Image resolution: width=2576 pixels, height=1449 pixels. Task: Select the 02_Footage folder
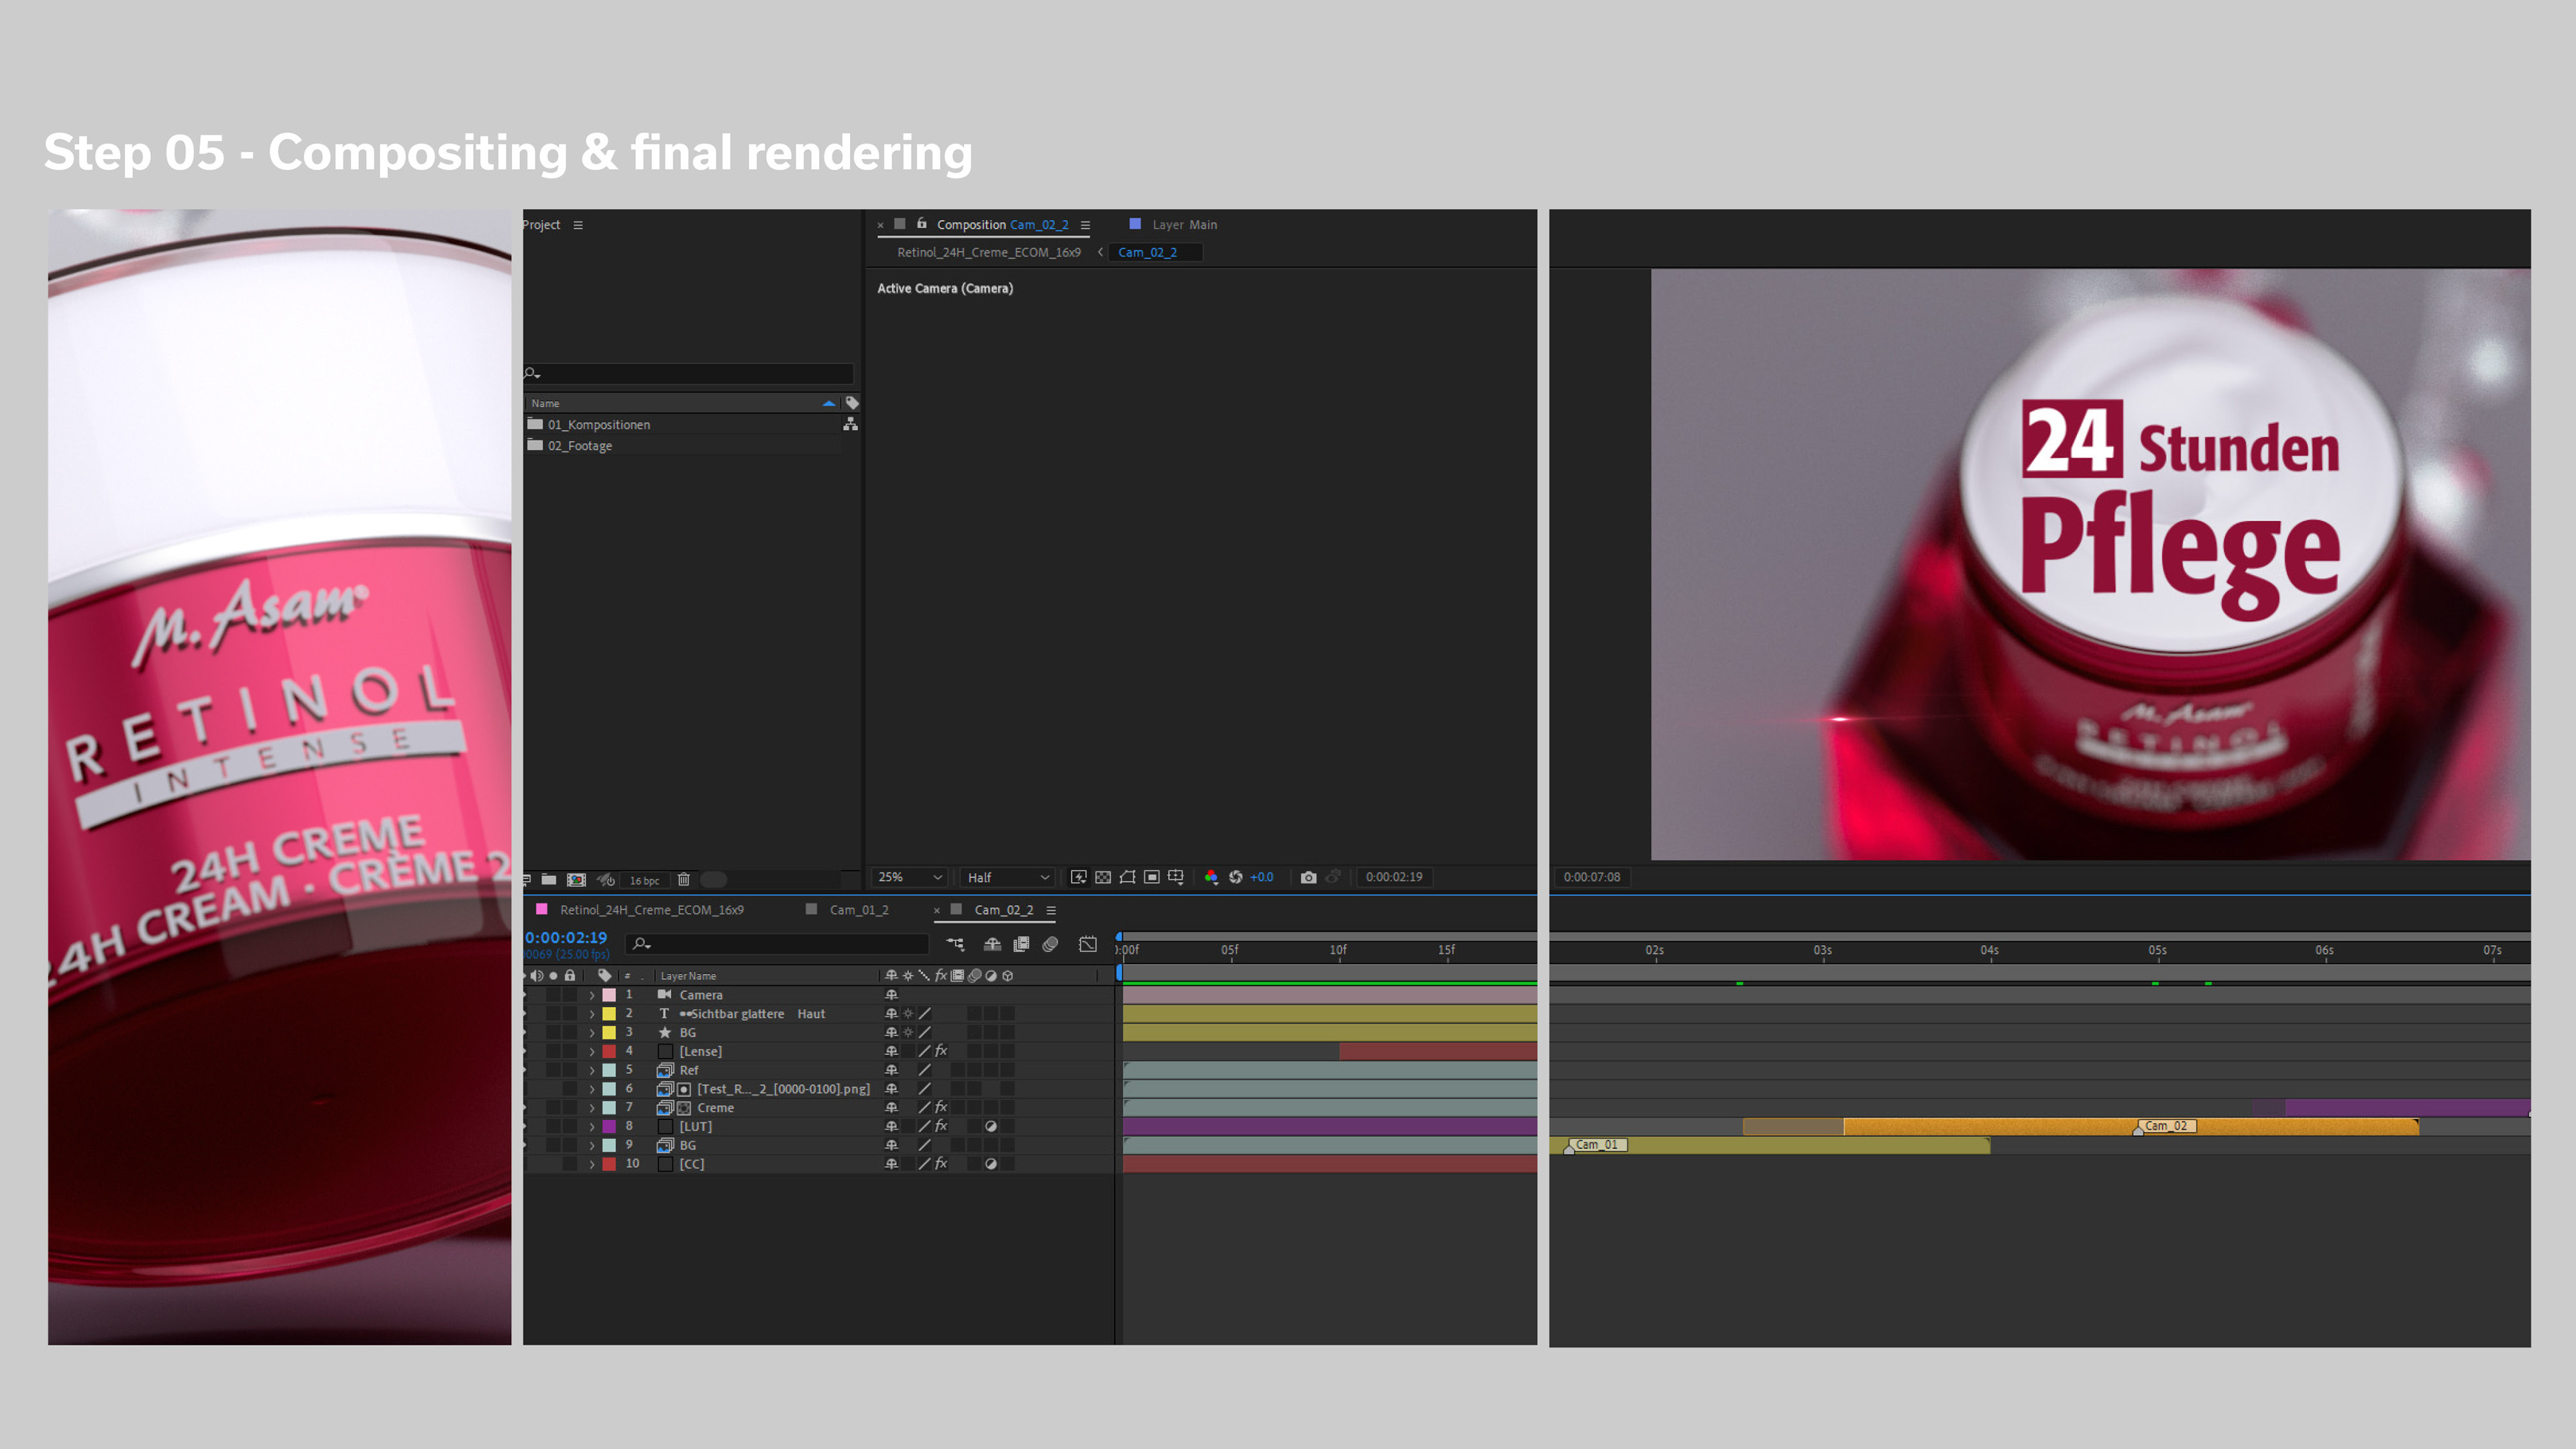[x=579, y=446]
